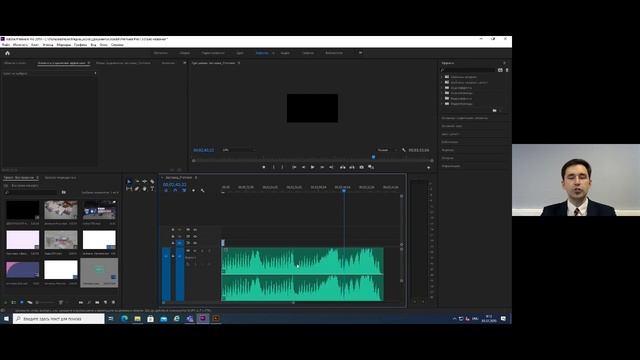
Task: Add marker in Program monitor transport
Action: (x=264, y=167)
